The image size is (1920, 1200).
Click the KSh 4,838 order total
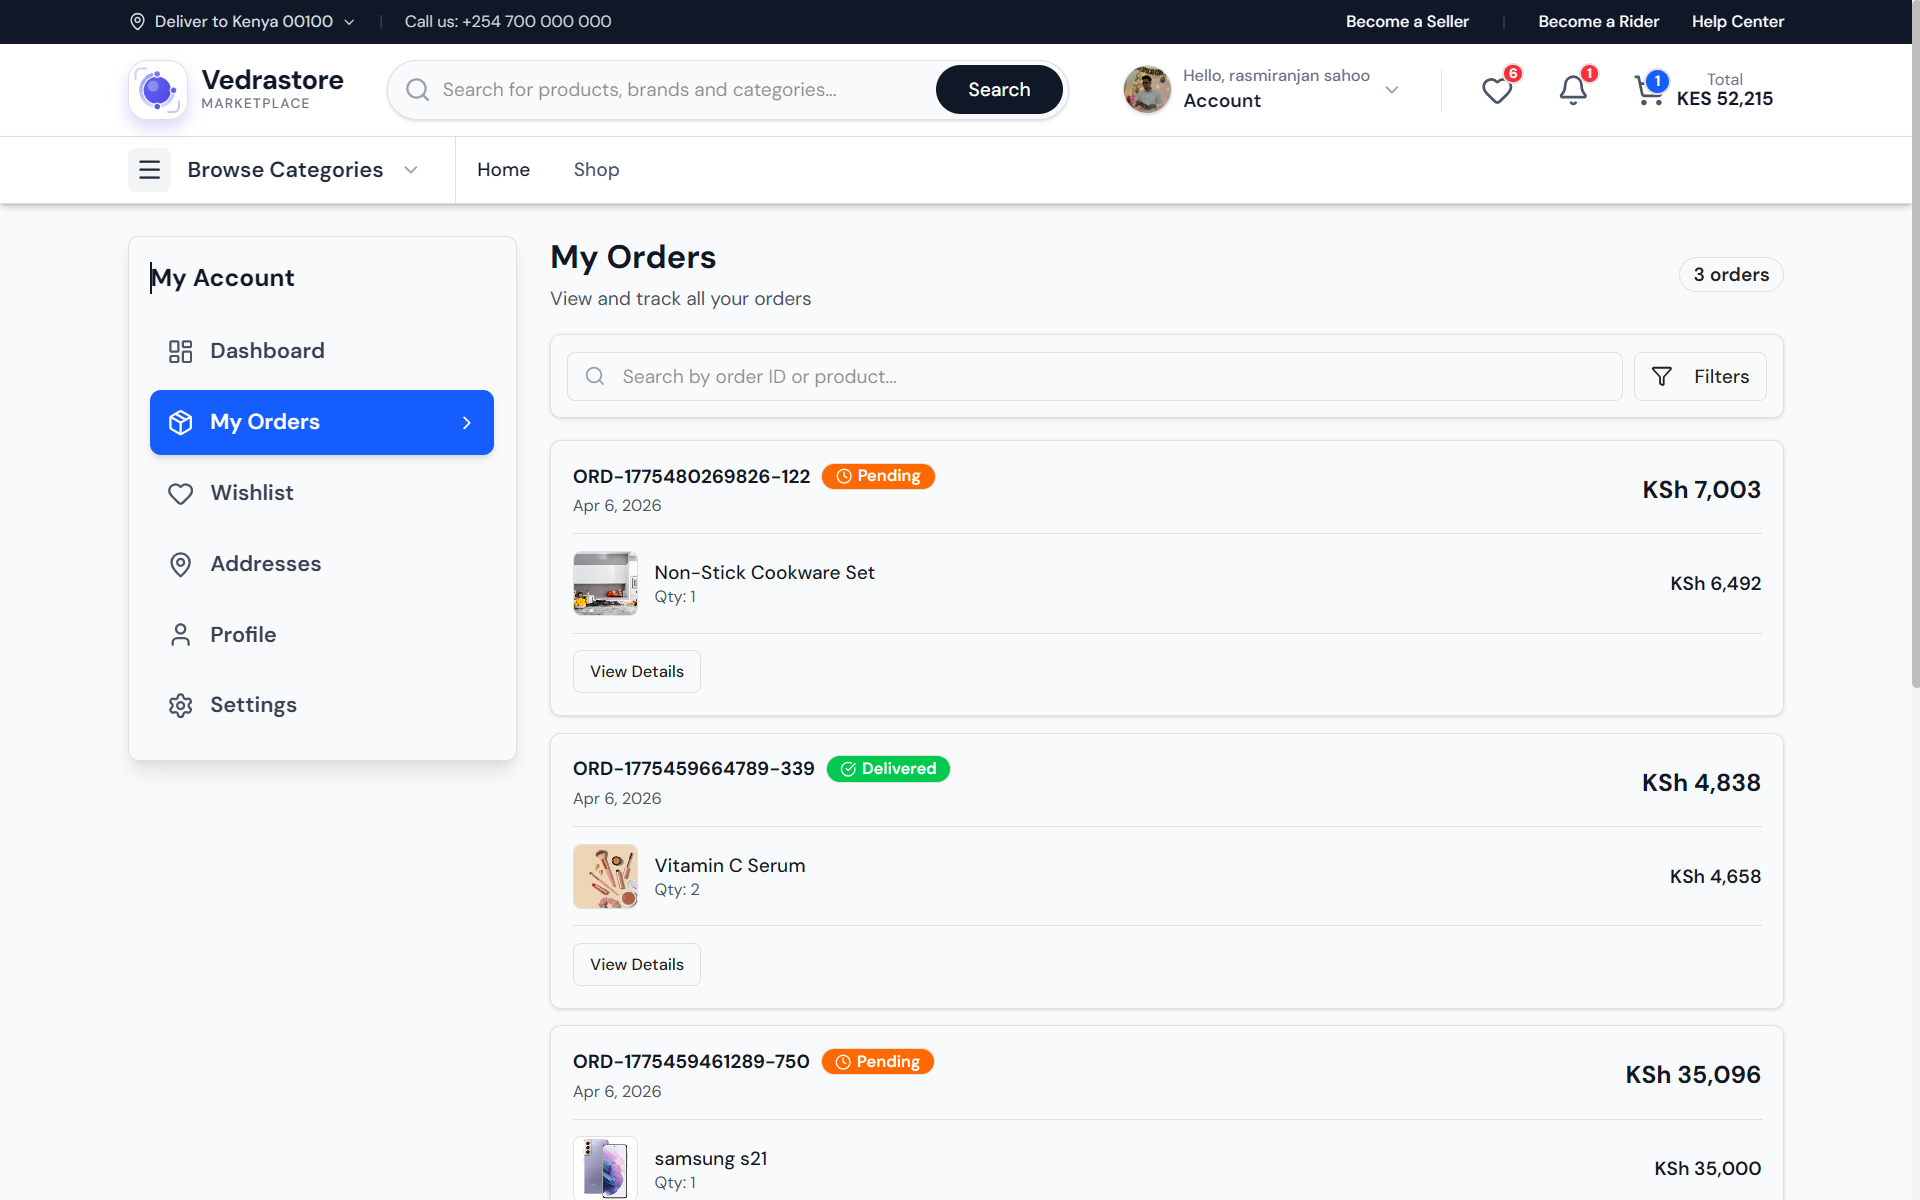coord(1701,783)
